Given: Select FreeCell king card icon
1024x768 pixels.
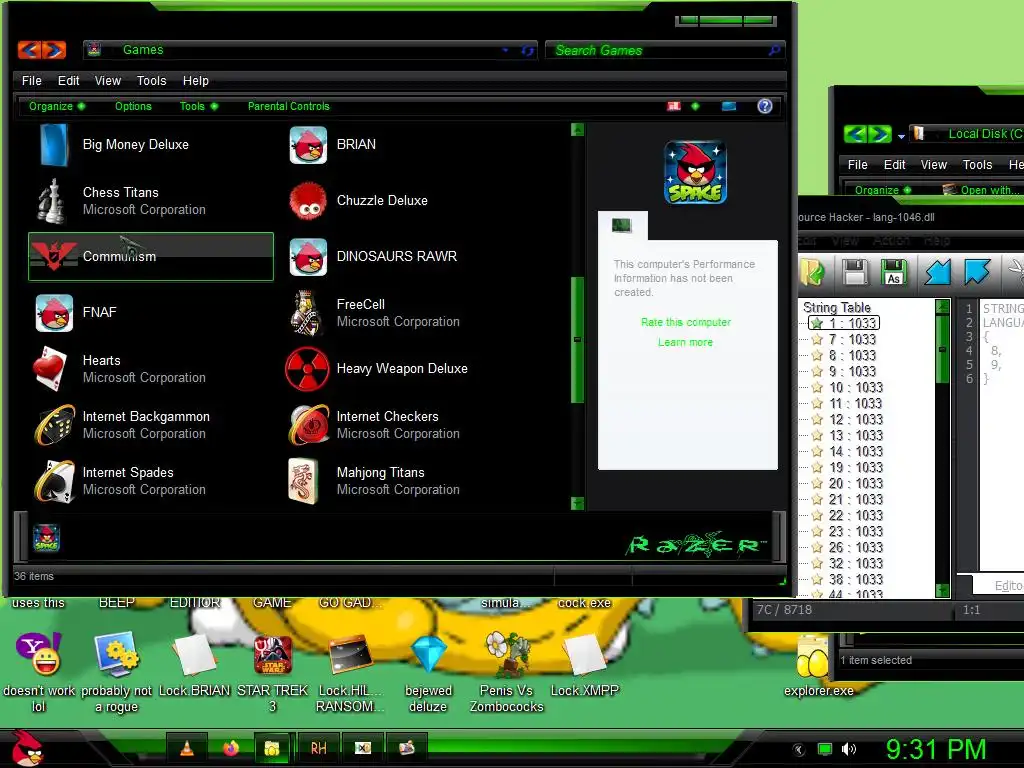Looking at the screenshot, I should (306, 313).
